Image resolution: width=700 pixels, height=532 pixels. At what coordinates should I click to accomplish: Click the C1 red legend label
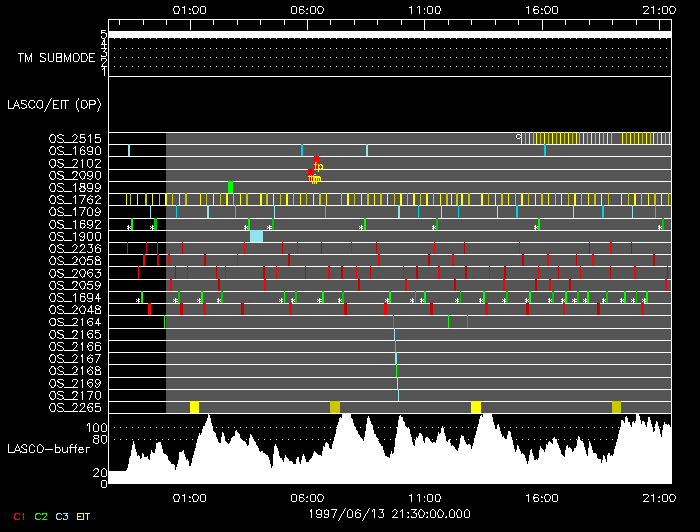pyautogui.click(x=18, y=516)
